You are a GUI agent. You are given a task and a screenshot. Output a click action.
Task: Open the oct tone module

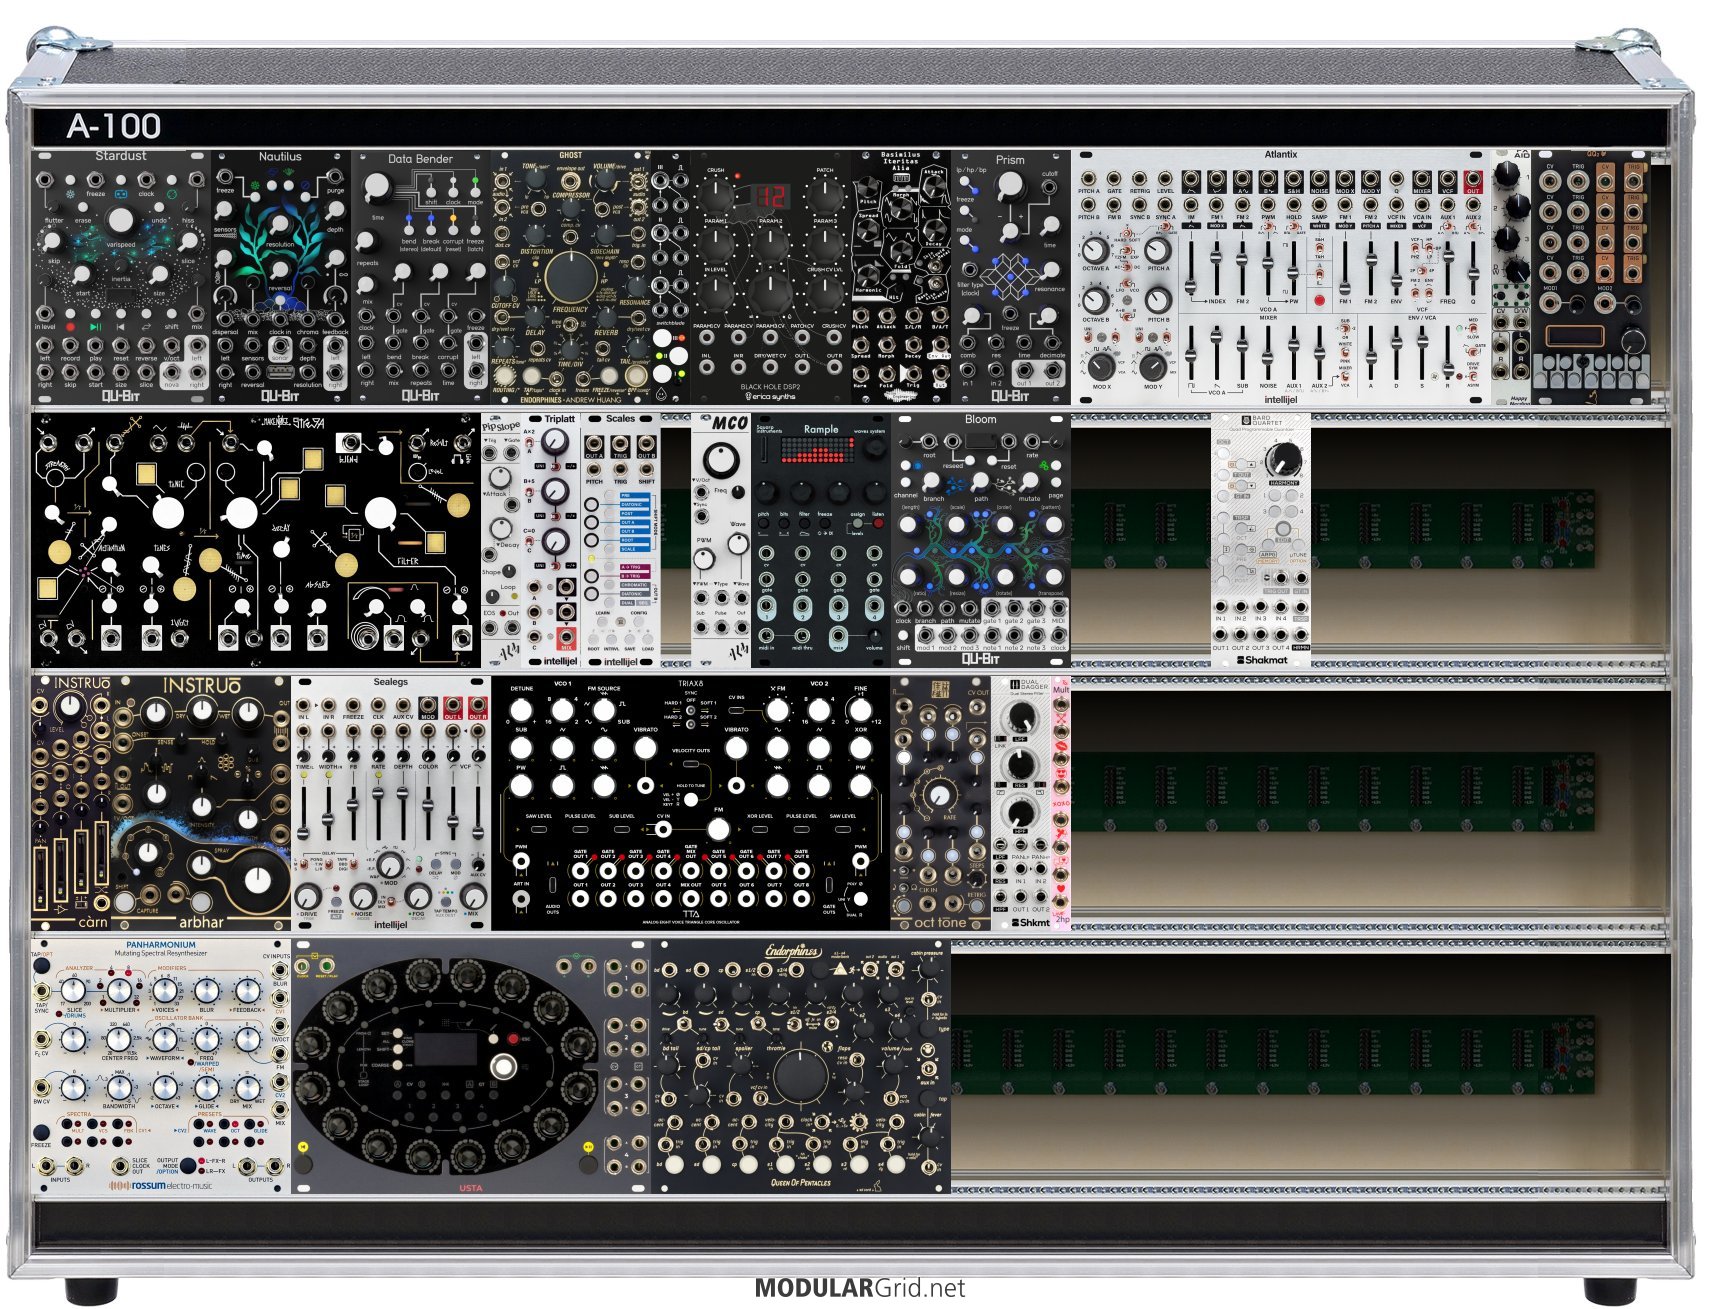click(940, 803)
